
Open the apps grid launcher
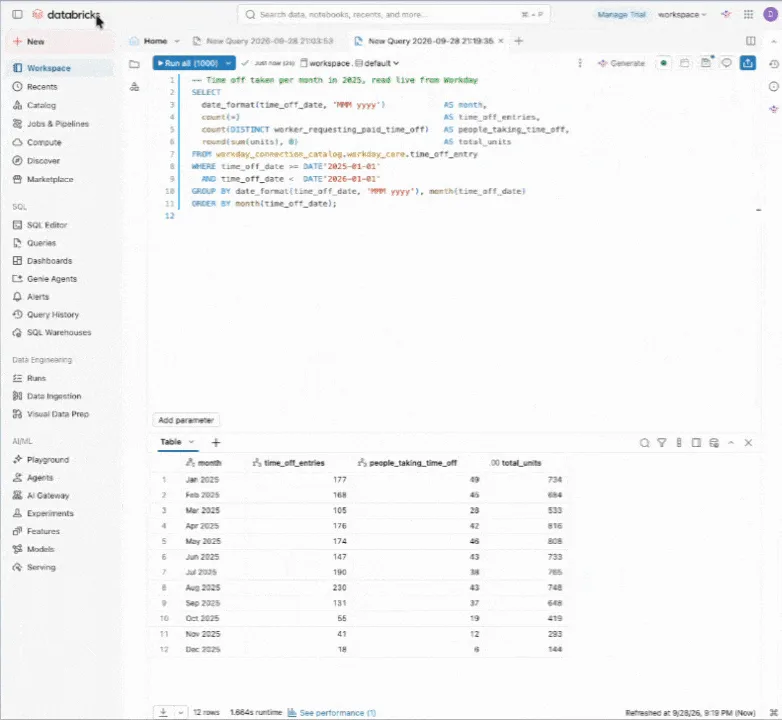[749, 14]
